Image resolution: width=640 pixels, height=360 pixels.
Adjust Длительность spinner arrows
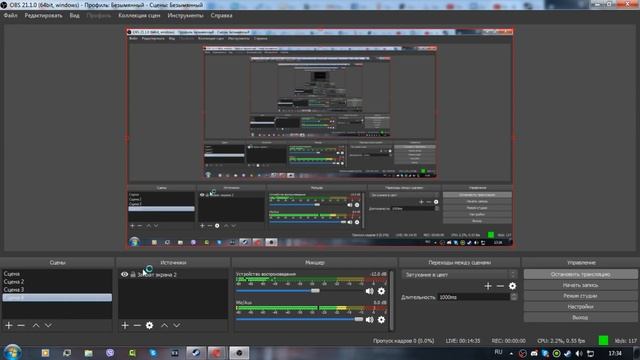[x=514, y=297]
